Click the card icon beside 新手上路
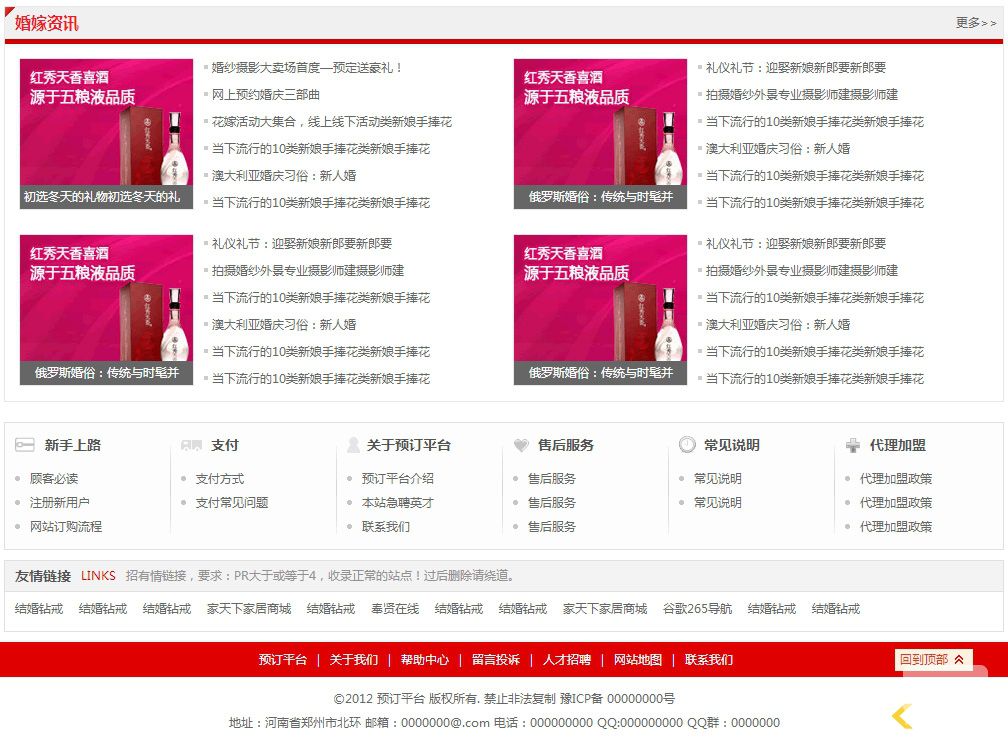The width and height of the screenshot is (1008, 745). (x=25, y=445)
